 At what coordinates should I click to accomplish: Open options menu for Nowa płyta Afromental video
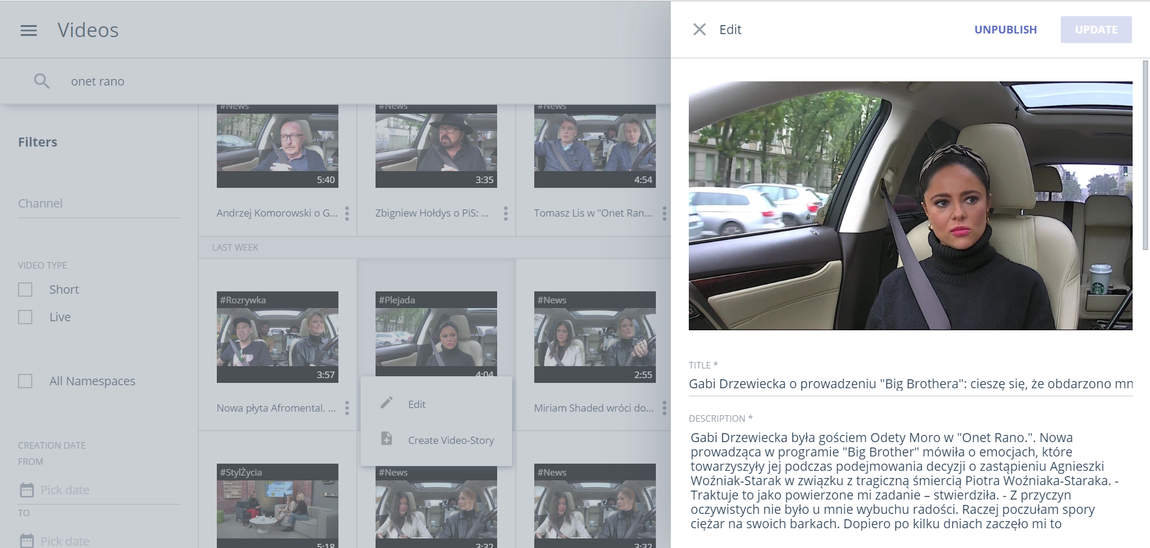tap(347, 408)
